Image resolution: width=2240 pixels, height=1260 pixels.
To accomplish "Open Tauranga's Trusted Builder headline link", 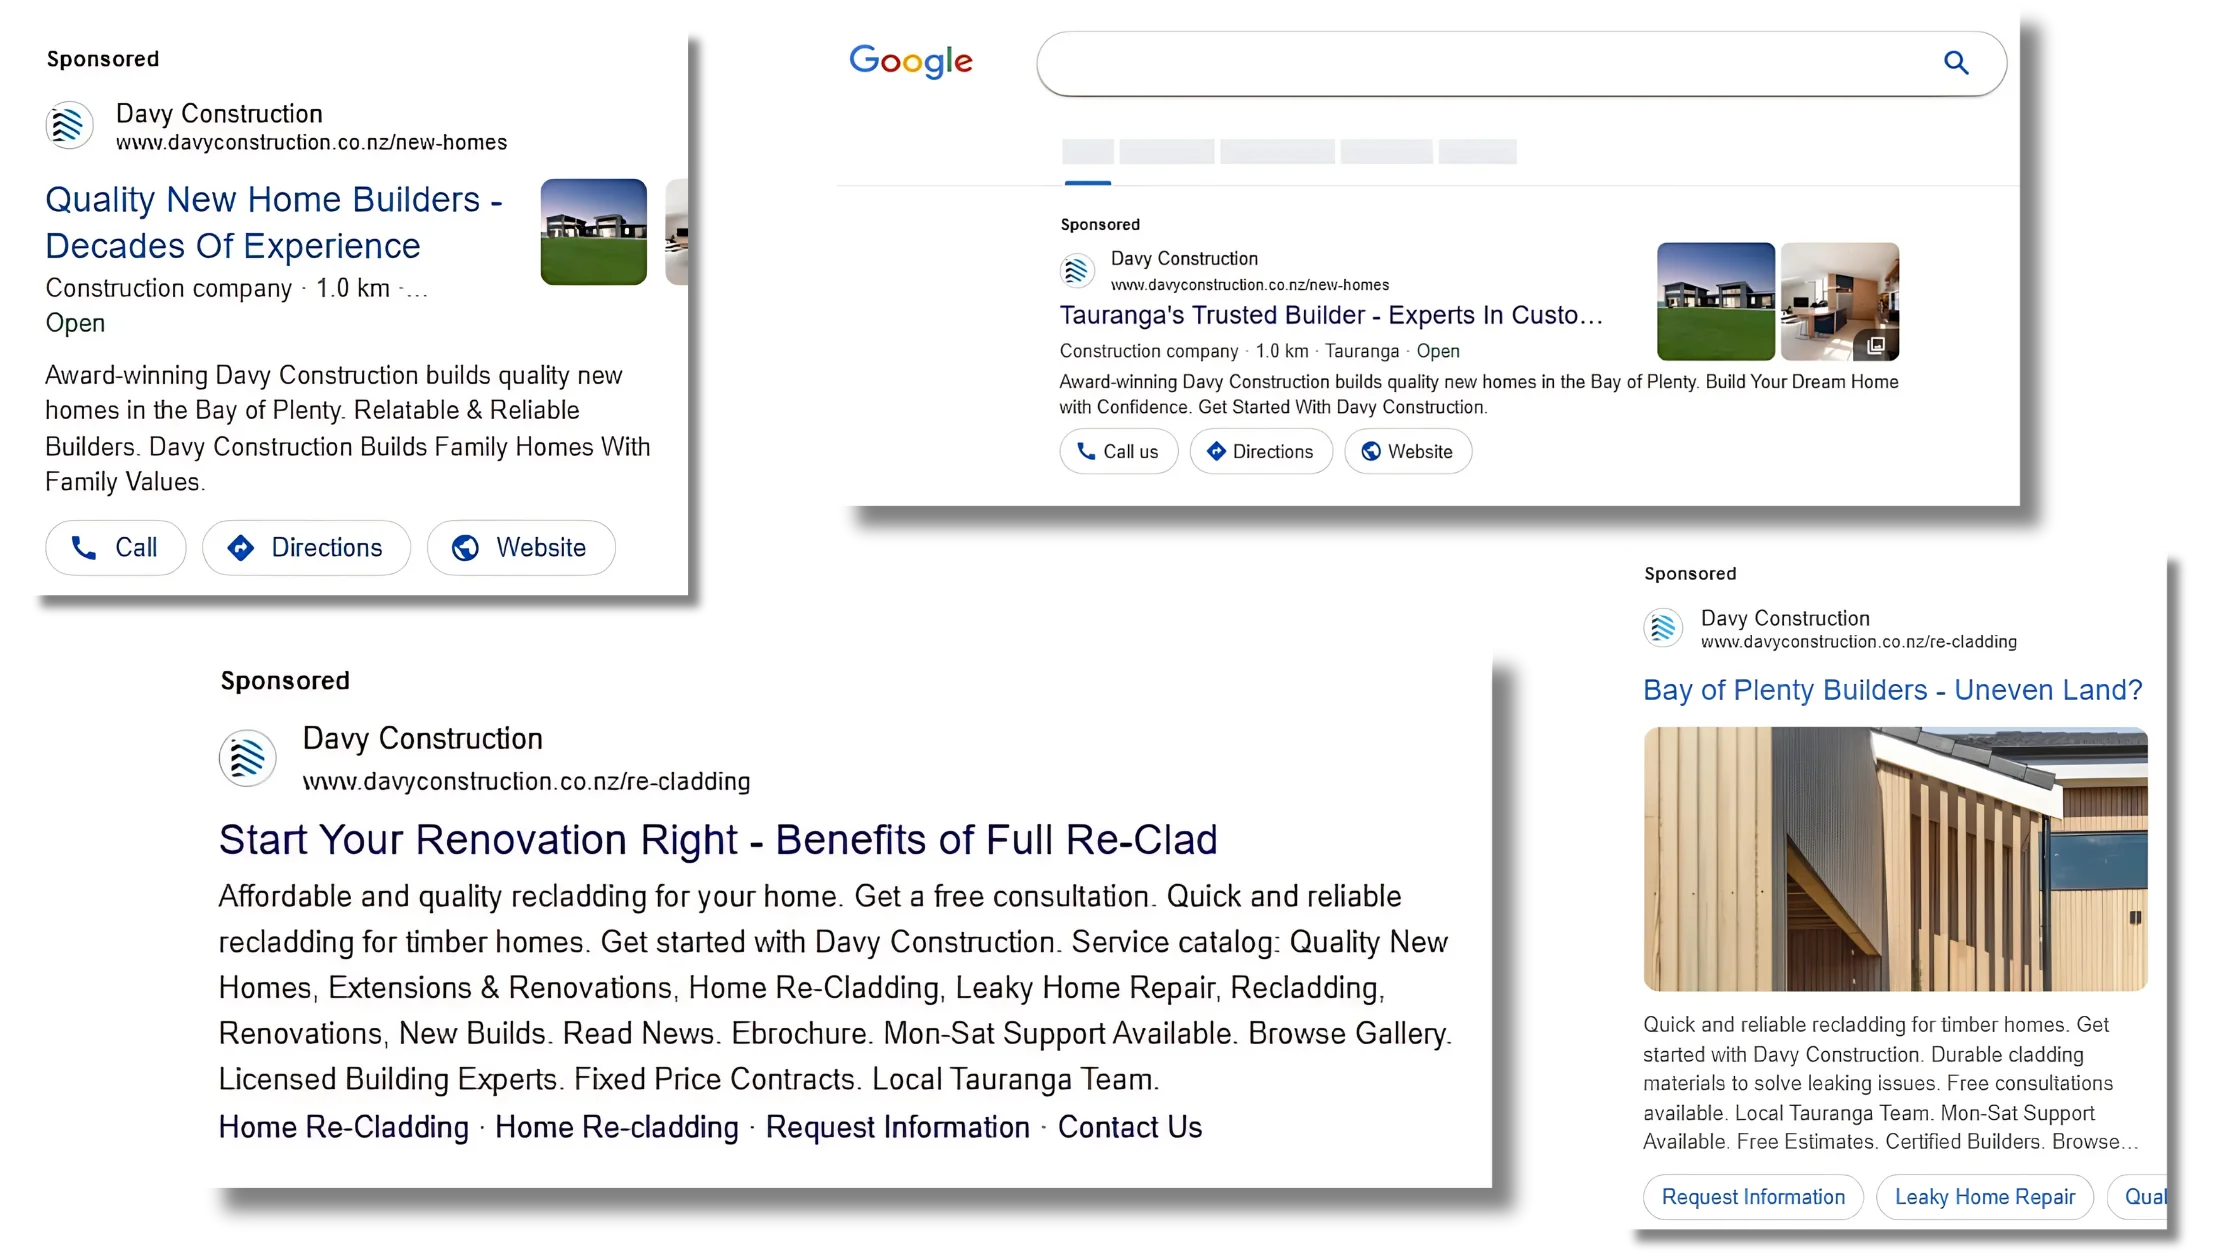I will coord(1330,315).
